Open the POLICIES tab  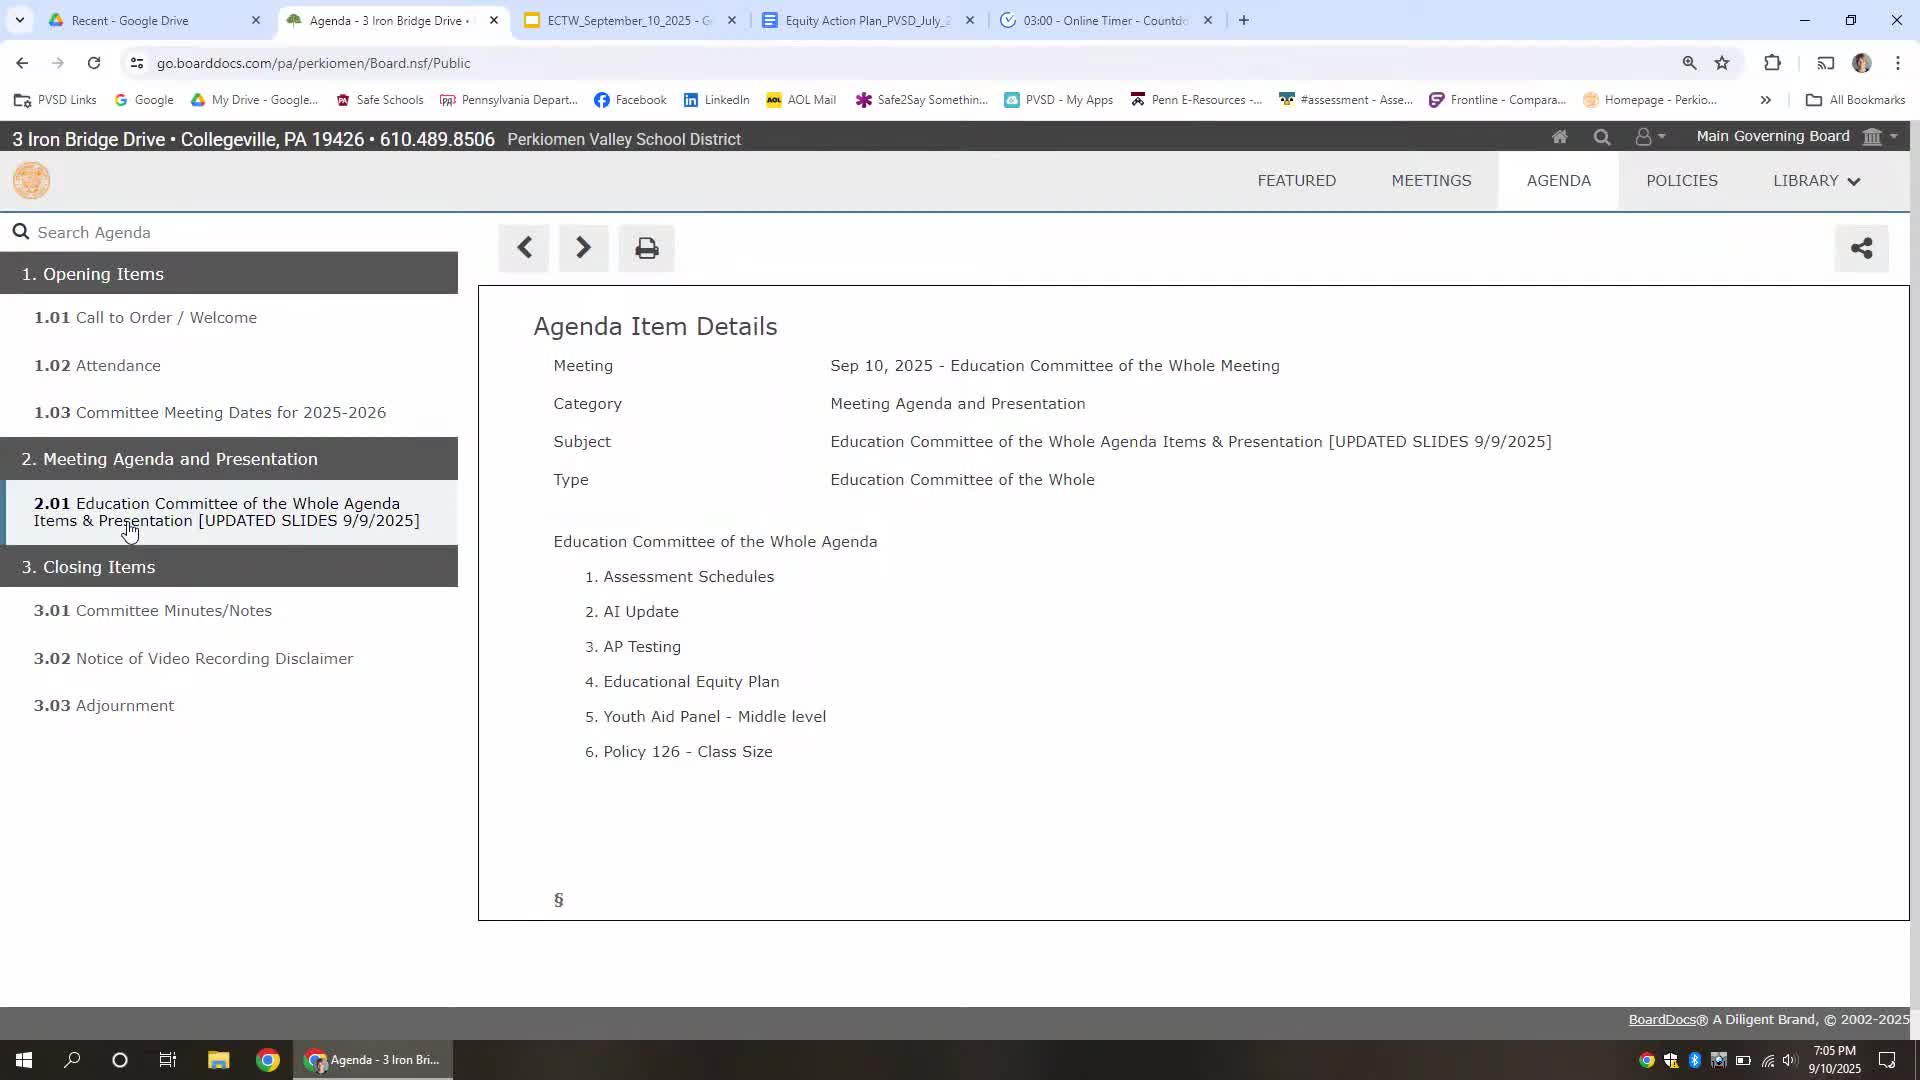(1681, 181)
